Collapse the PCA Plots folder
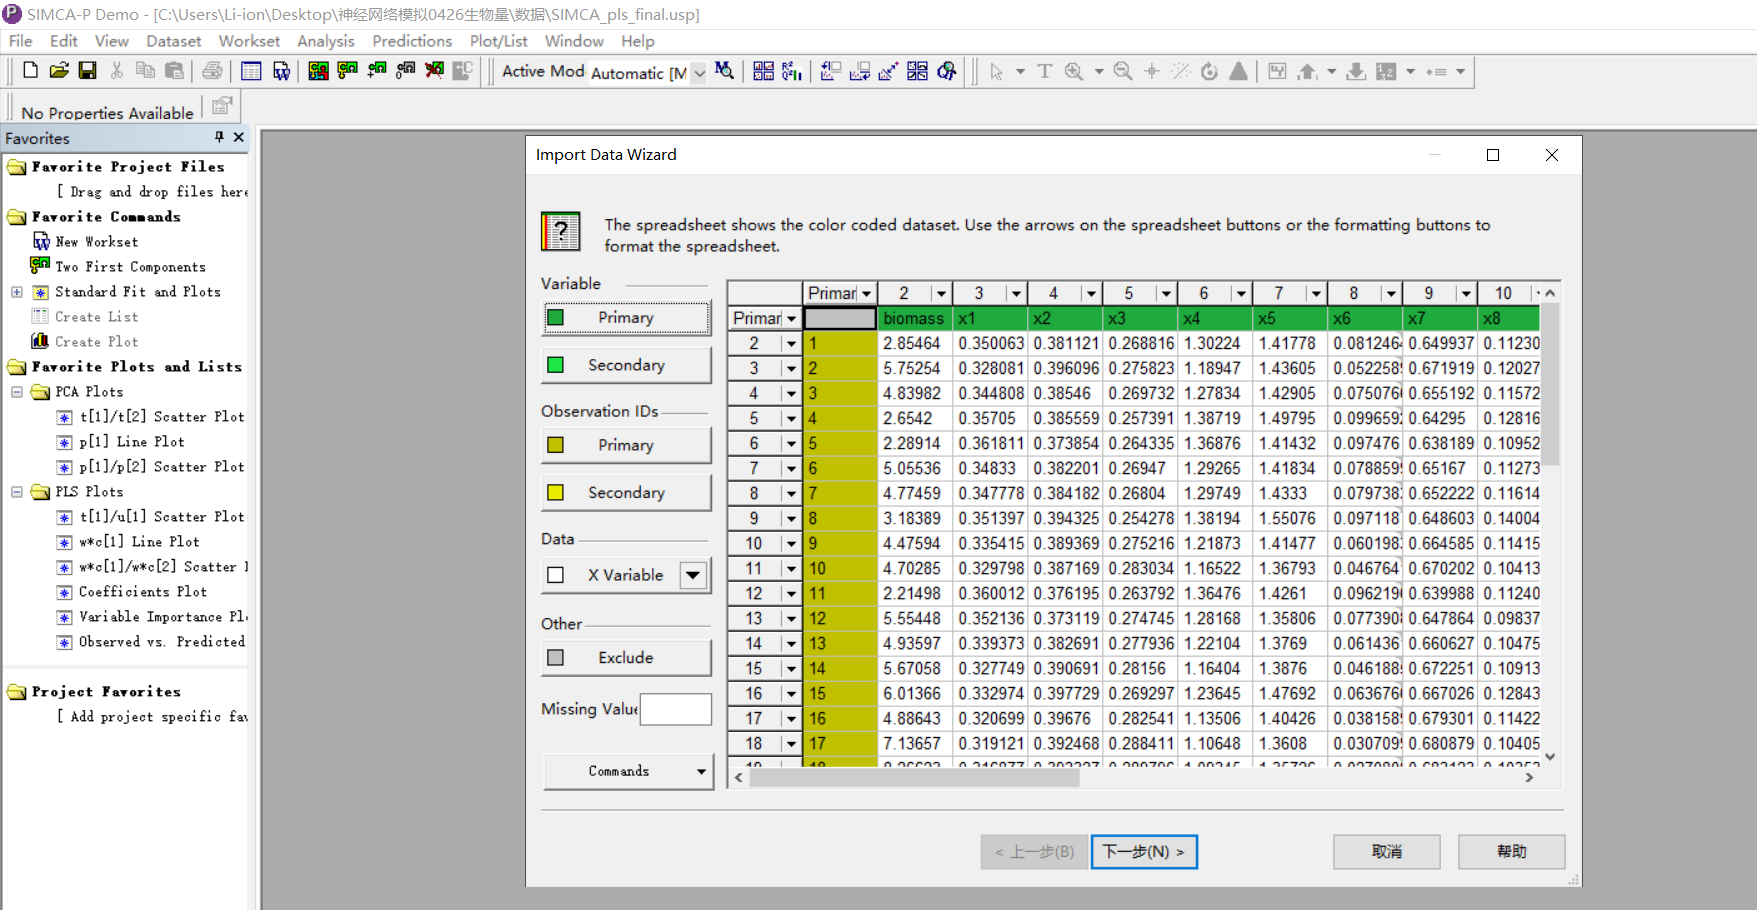This screenshot has height=910, width=1757. click(x=17, y=392)
